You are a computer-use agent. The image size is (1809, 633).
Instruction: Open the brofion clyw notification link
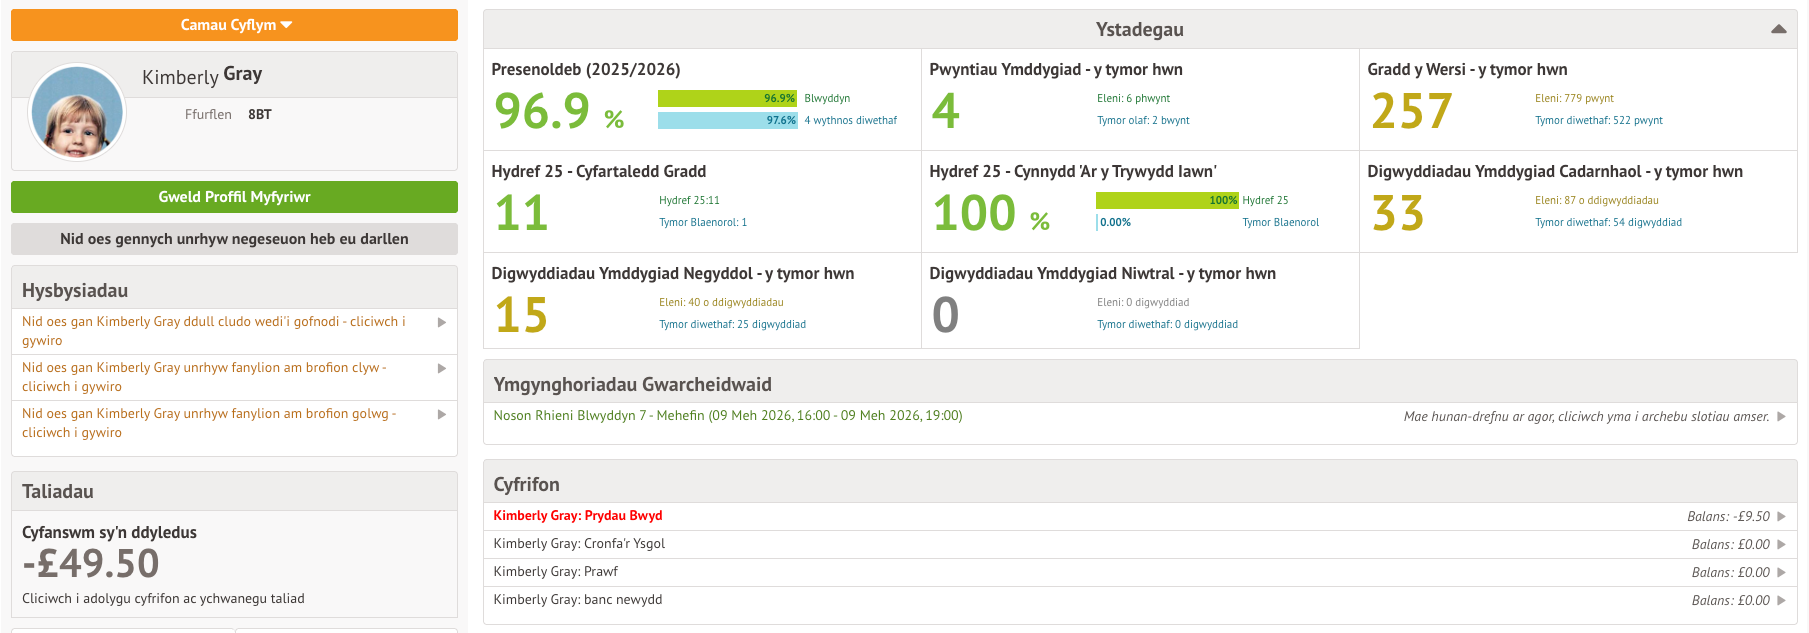coord(204,377)
